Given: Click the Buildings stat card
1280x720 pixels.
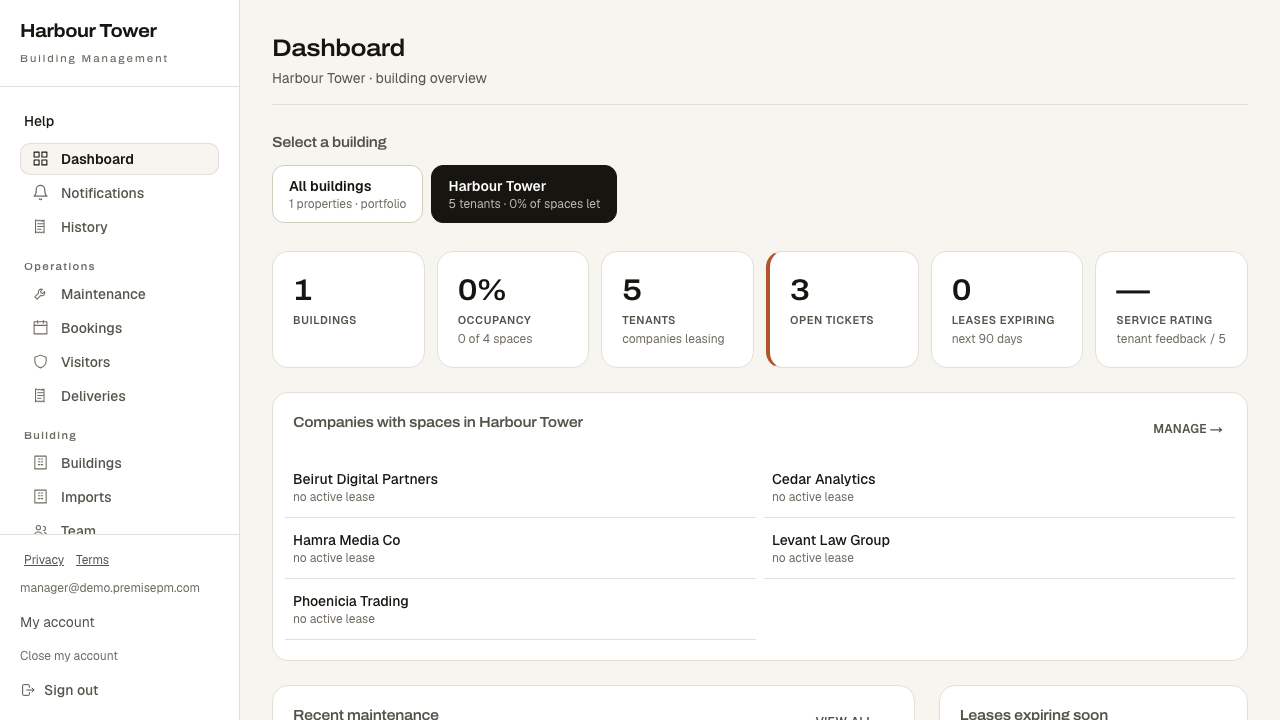Looking at the screenshot, I should [x=348, y=309].
